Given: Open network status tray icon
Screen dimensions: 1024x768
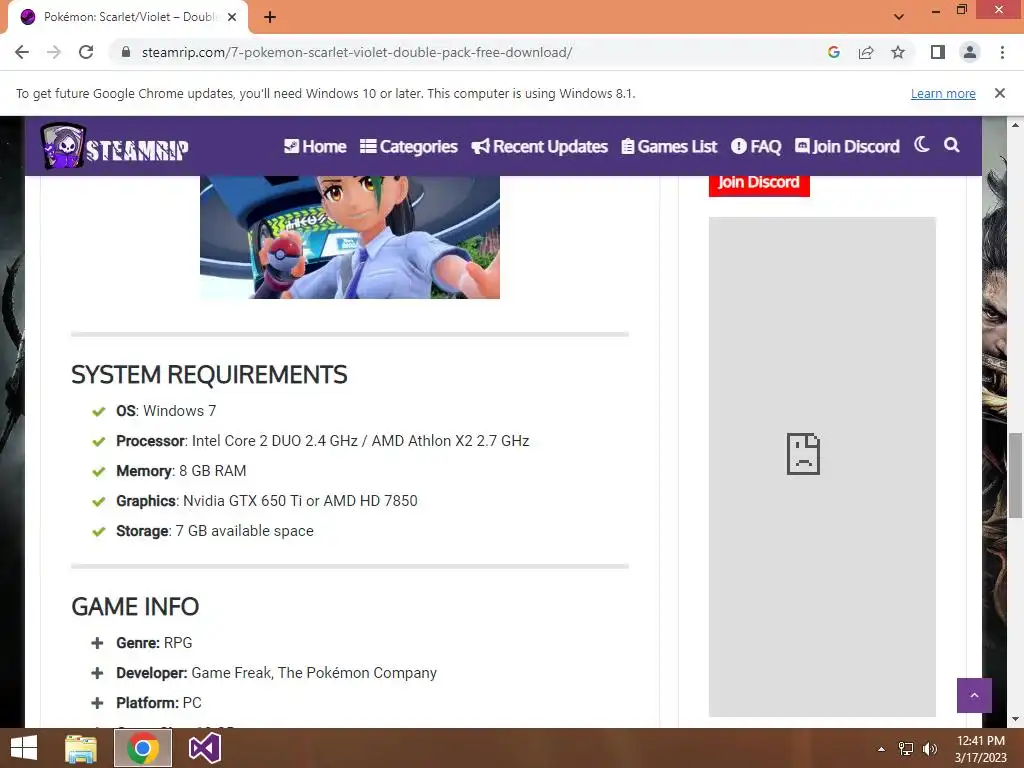Looking at the screenshot, I should [x=906, y=749].
